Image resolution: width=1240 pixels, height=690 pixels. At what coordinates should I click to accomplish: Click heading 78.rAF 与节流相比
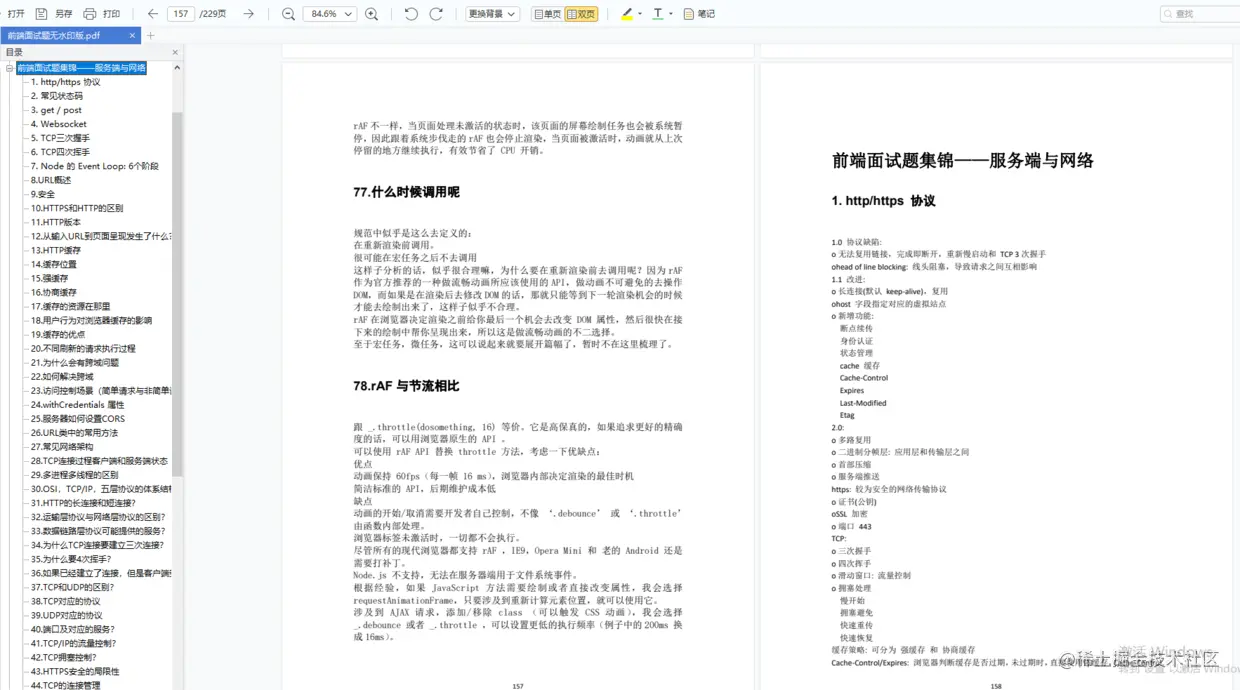click(x=406, y=385)
